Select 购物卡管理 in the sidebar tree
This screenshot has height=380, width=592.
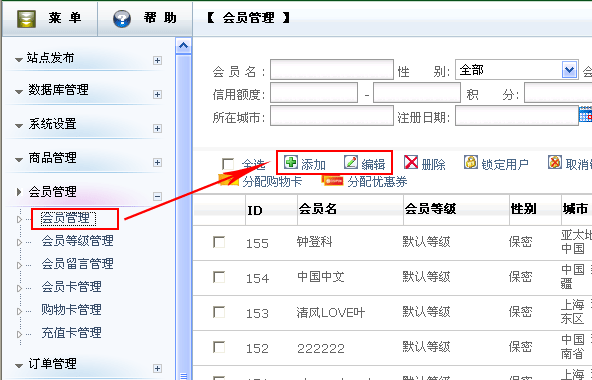pyautogui.click(x=71, y=310)
